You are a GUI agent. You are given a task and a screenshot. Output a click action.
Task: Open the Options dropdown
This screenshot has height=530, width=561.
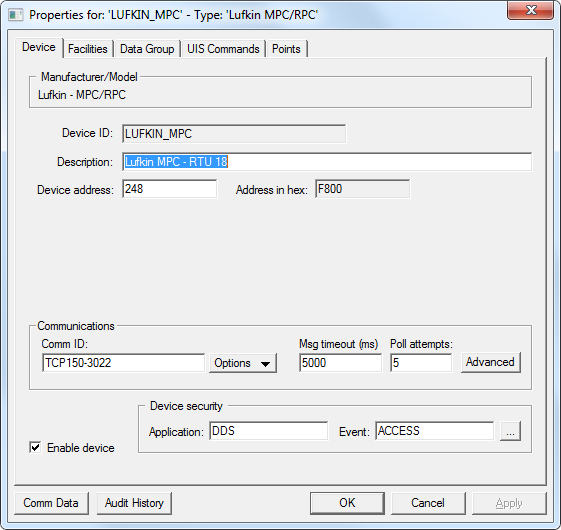(243, 363)
